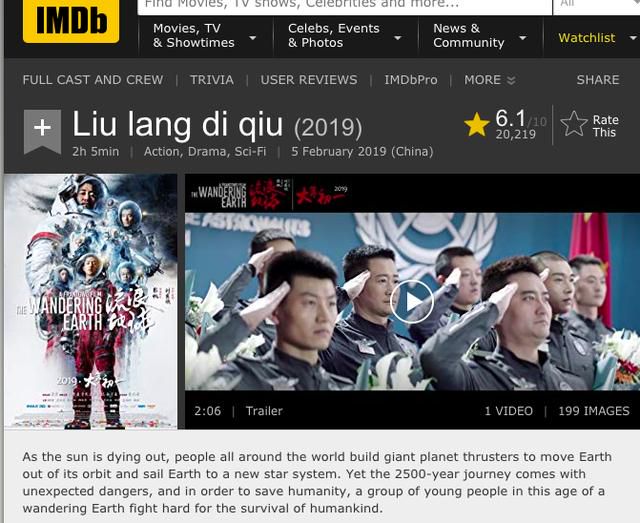The width and height of the screenshot is (640, 523).
Task: Add Liu lang di qiu to watchlist ribbon
Action: pos(42,131)
